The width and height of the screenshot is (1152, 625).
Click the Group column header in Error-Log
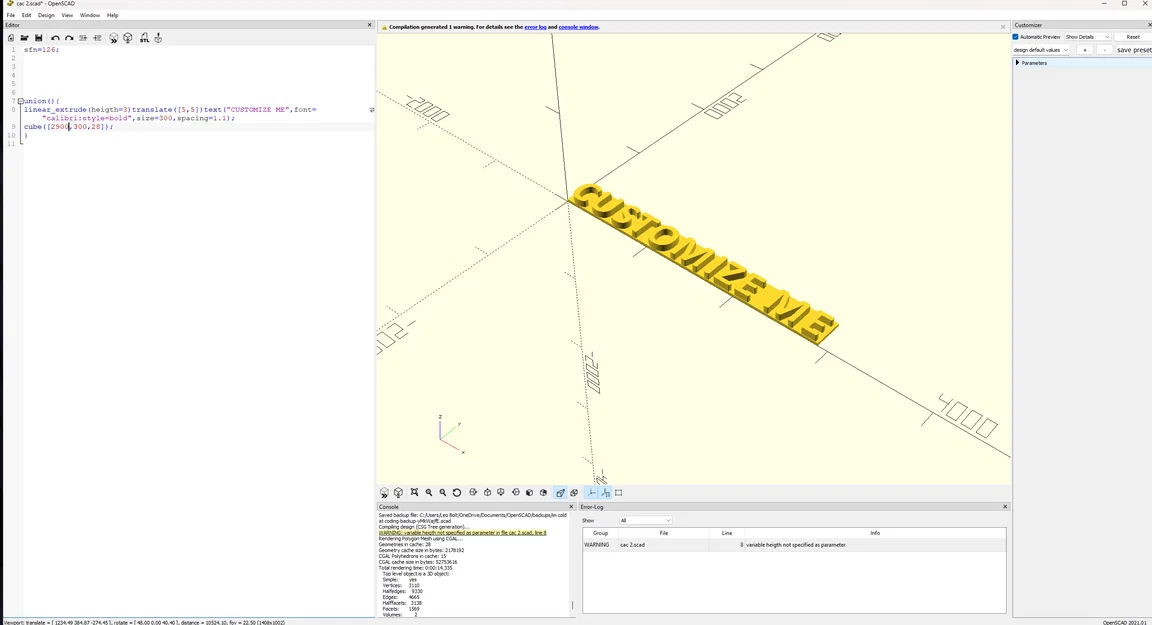[600, 533]
